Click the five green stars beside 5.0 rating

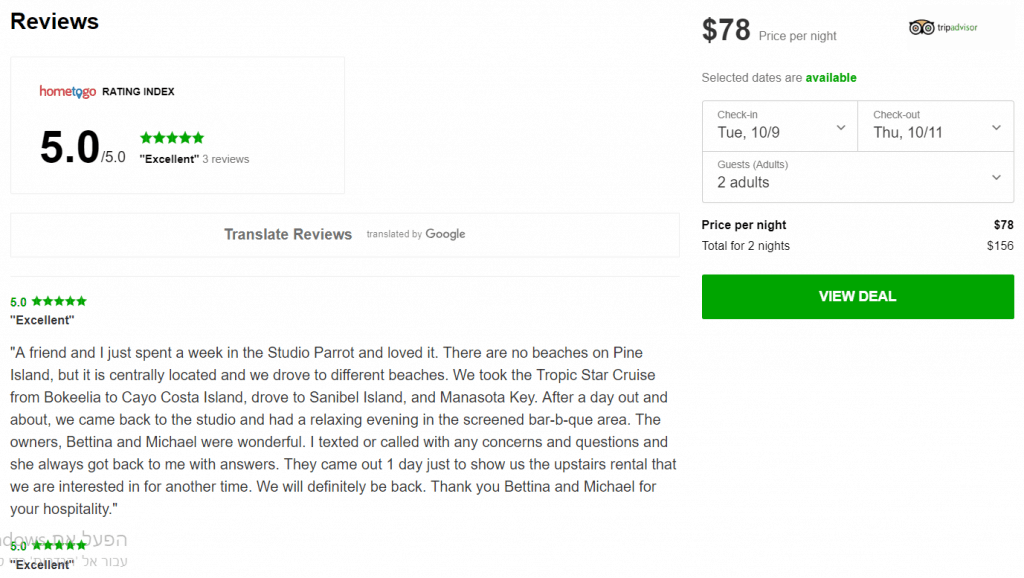pos(172,138)
